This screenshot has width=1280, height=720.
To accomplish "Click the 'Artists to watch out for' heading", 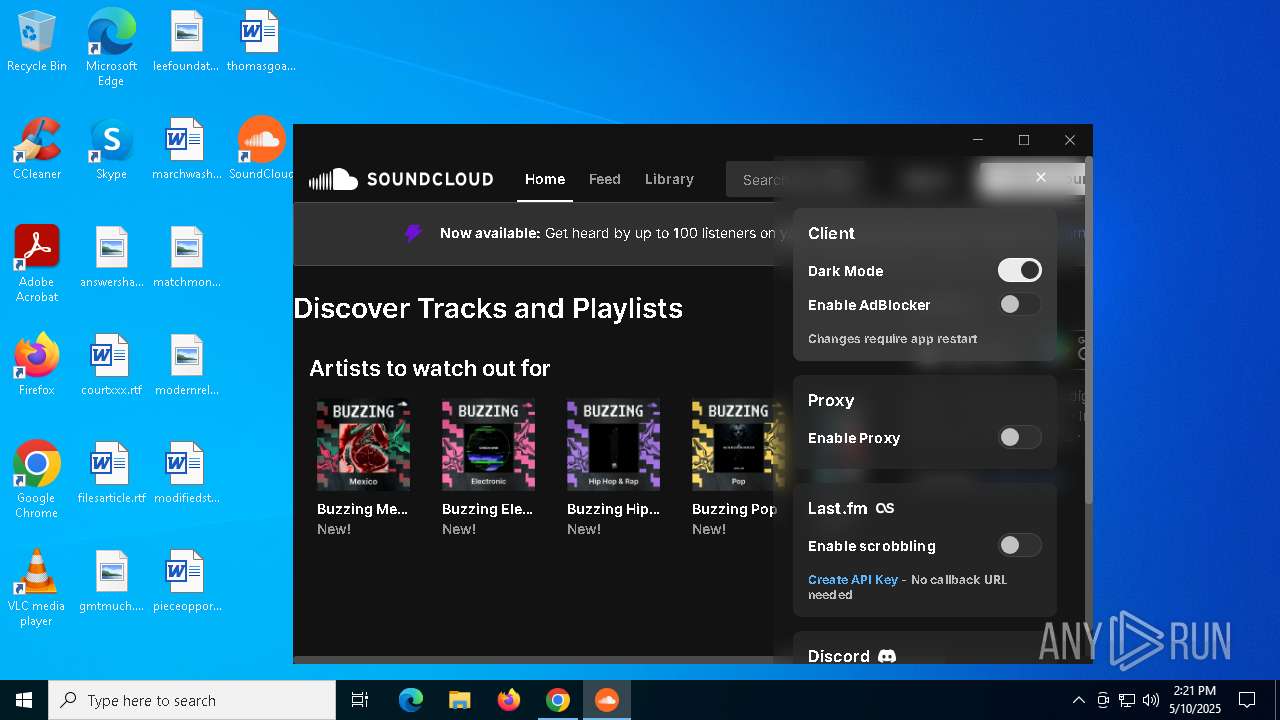I will click(x=430, y=368).
